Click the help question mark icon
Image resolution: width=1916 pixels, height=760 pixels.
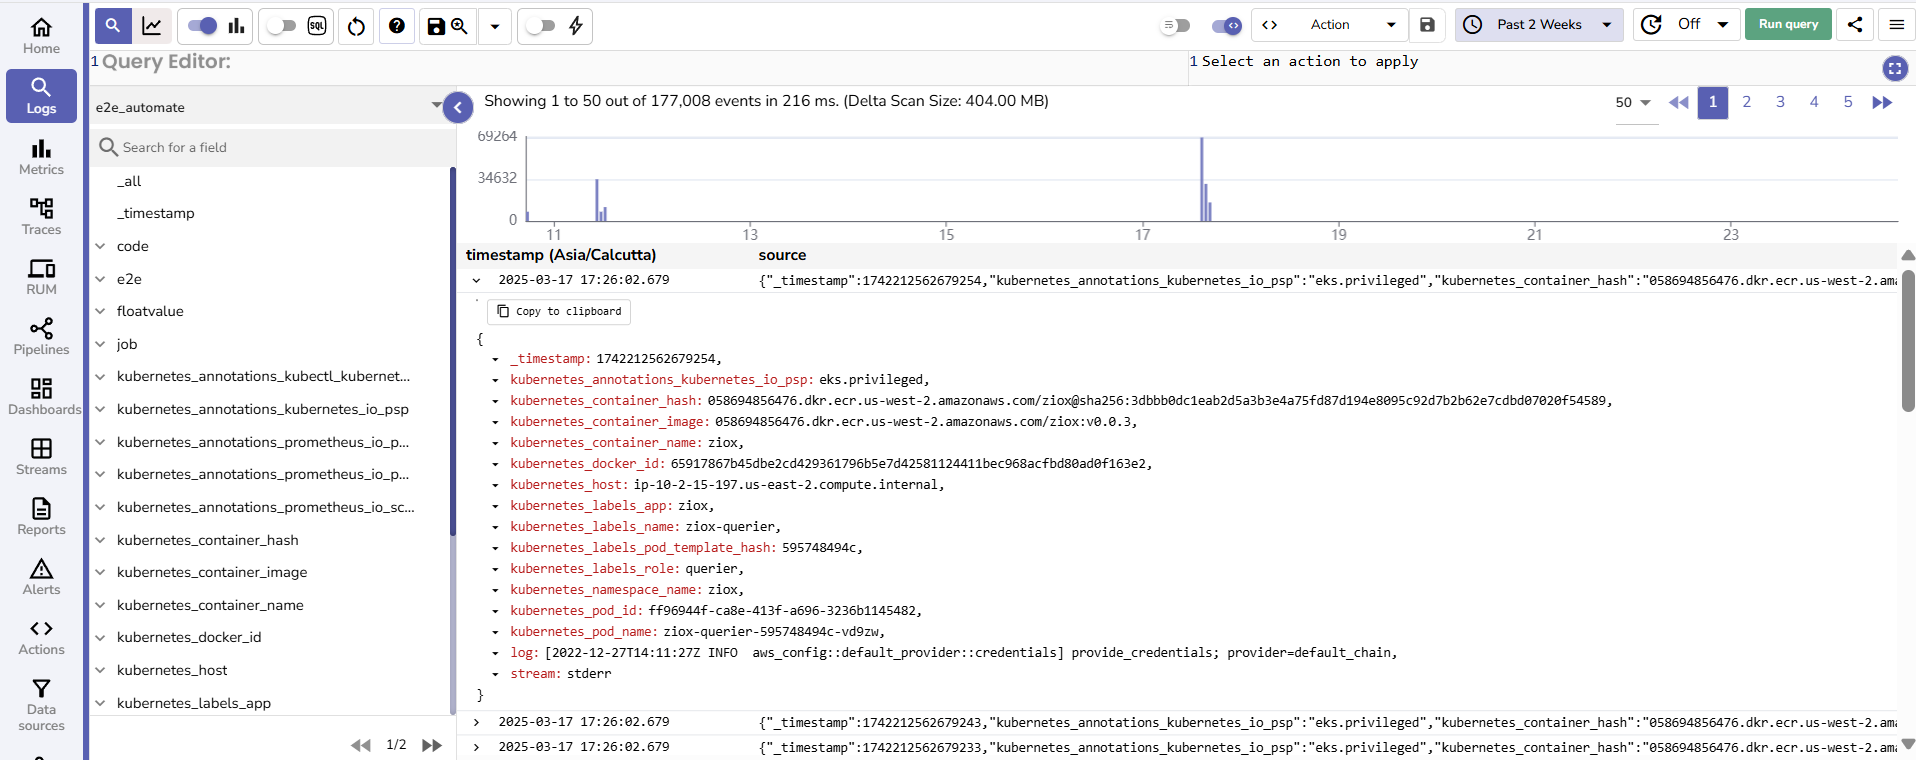[x=397, y=26]
